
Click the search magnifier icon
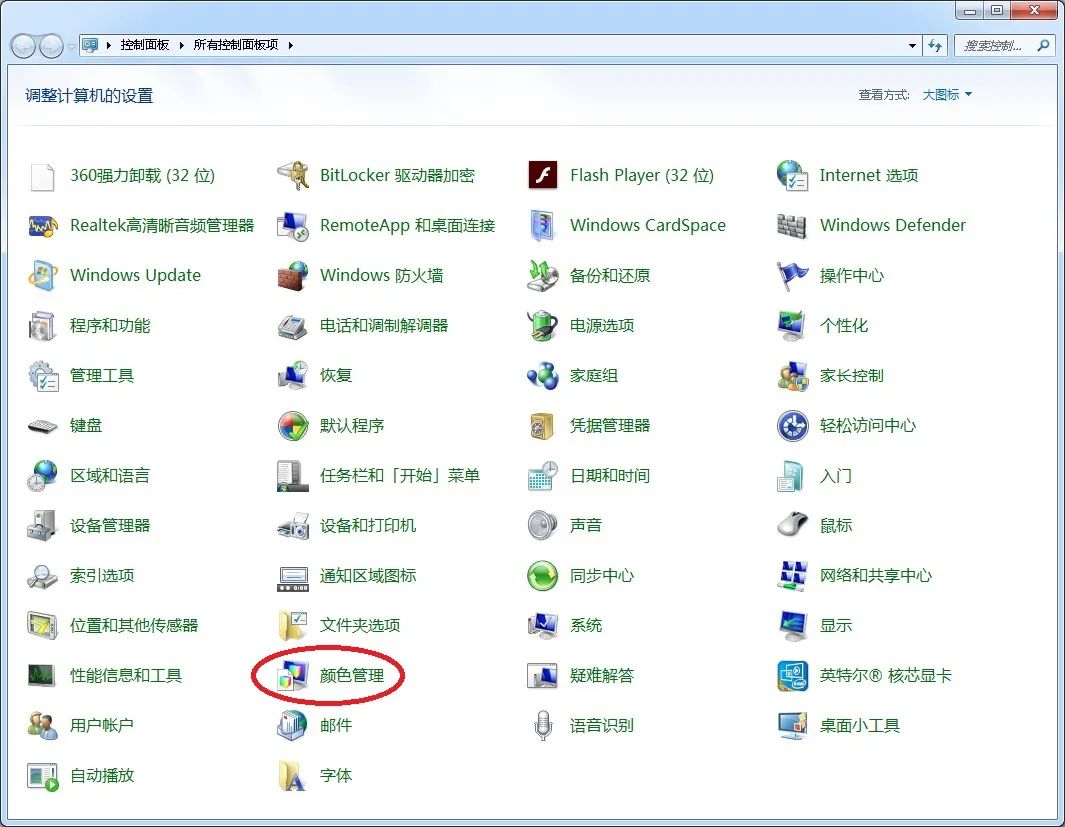(x=1043, y=45)
